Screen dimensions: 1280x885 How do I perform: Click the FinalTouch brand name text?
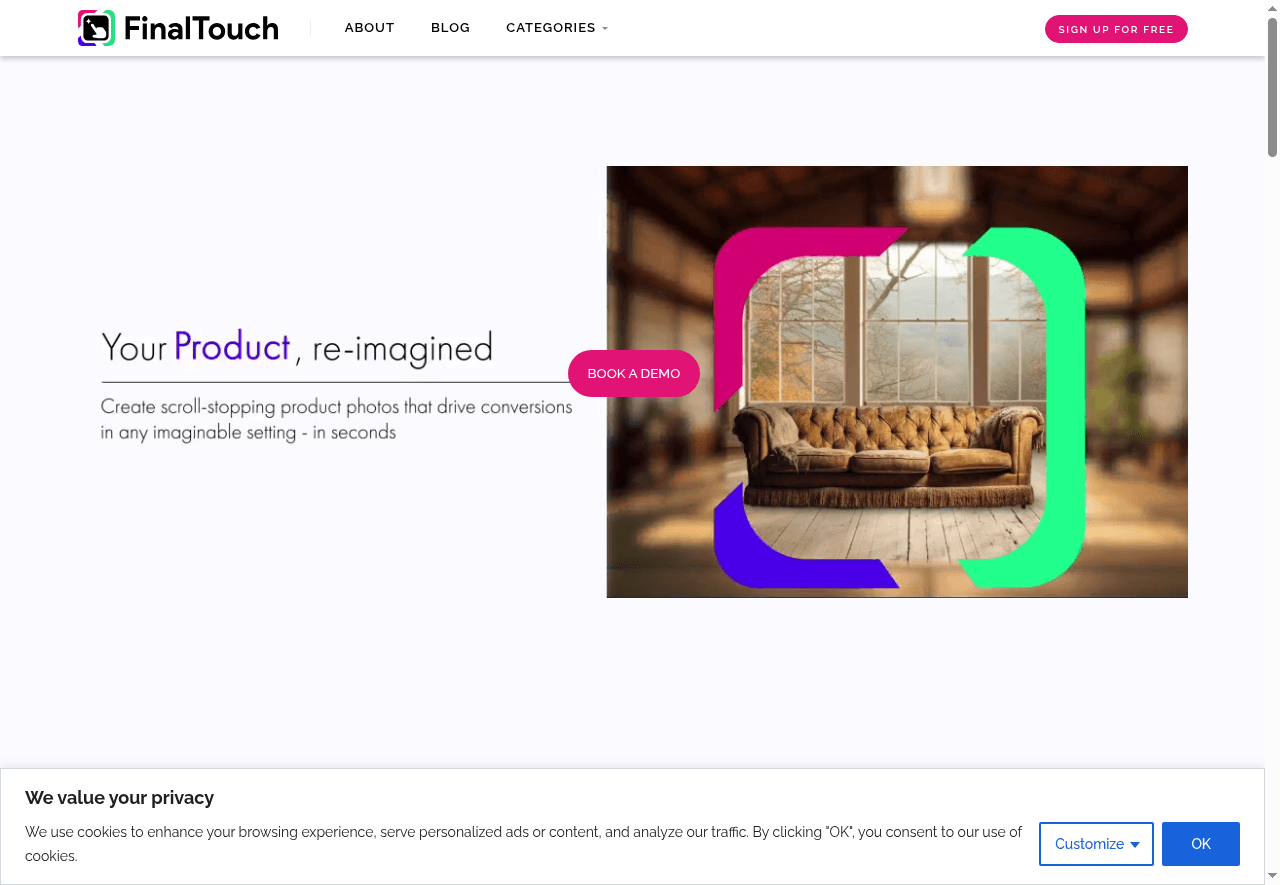(x=201, y=29)
